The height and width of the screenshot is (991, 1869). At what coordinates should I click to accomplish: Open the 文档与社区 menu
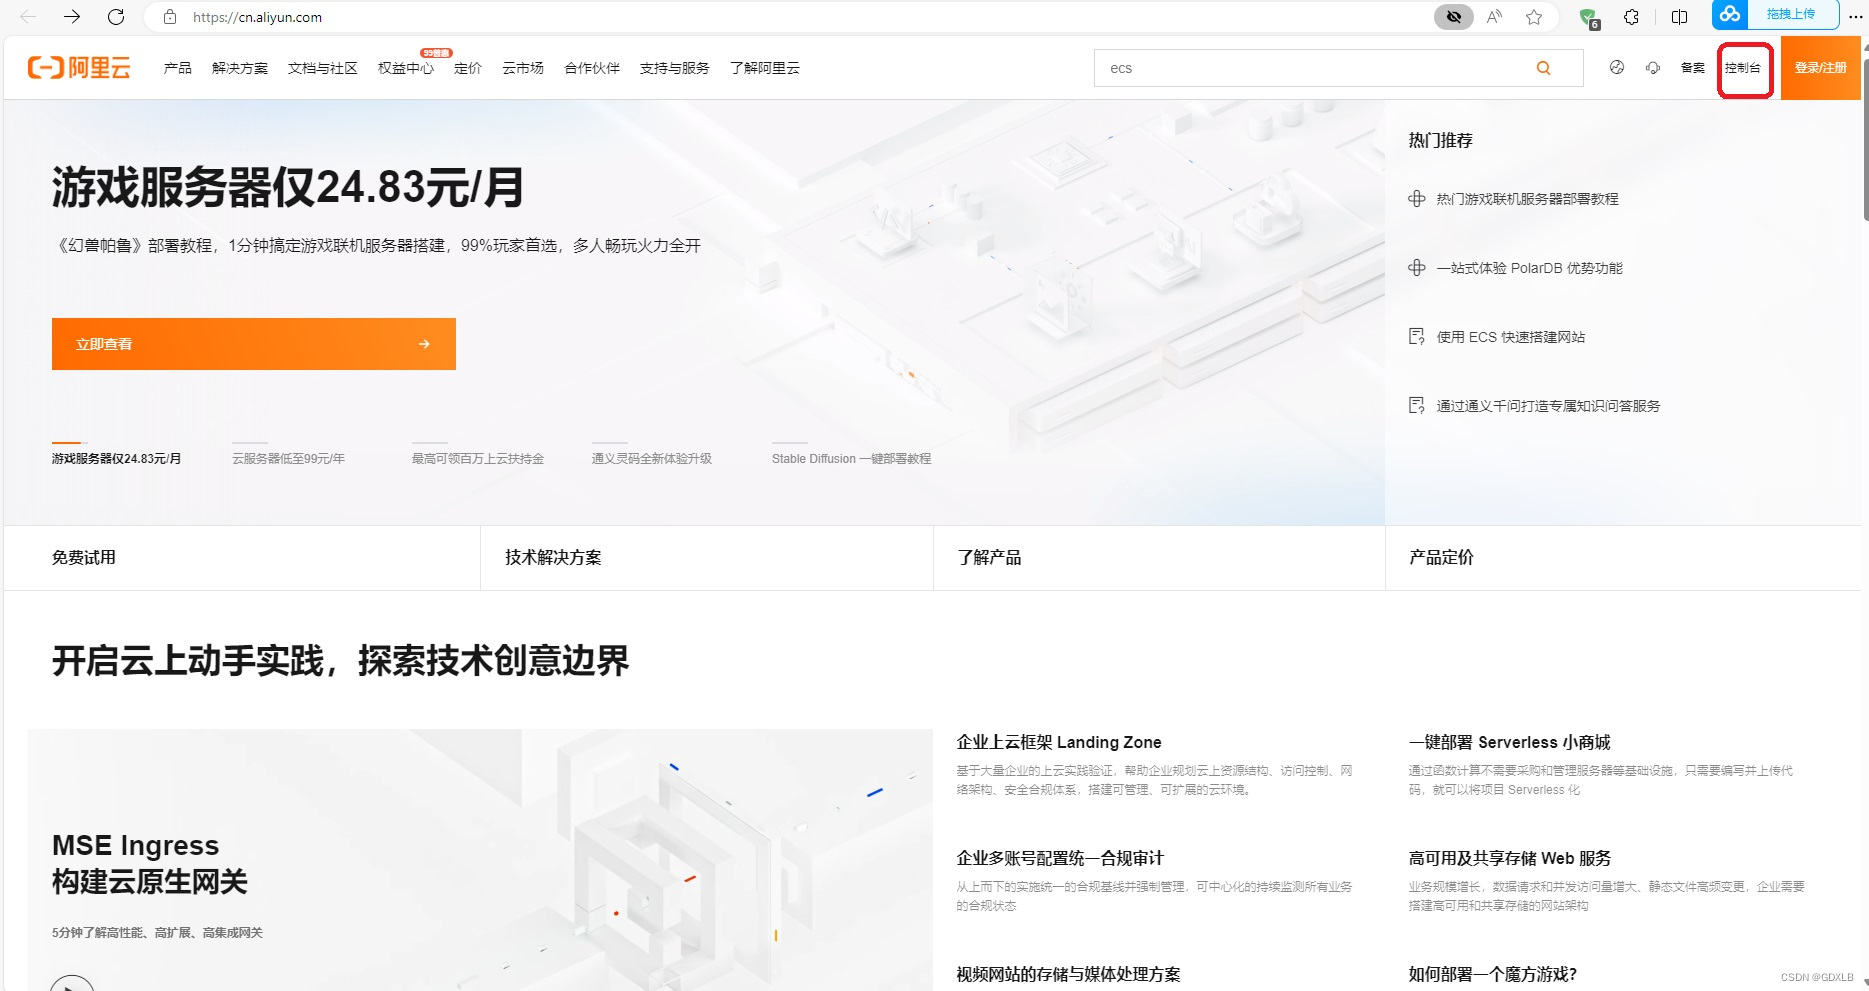click(x=323, y=68)
